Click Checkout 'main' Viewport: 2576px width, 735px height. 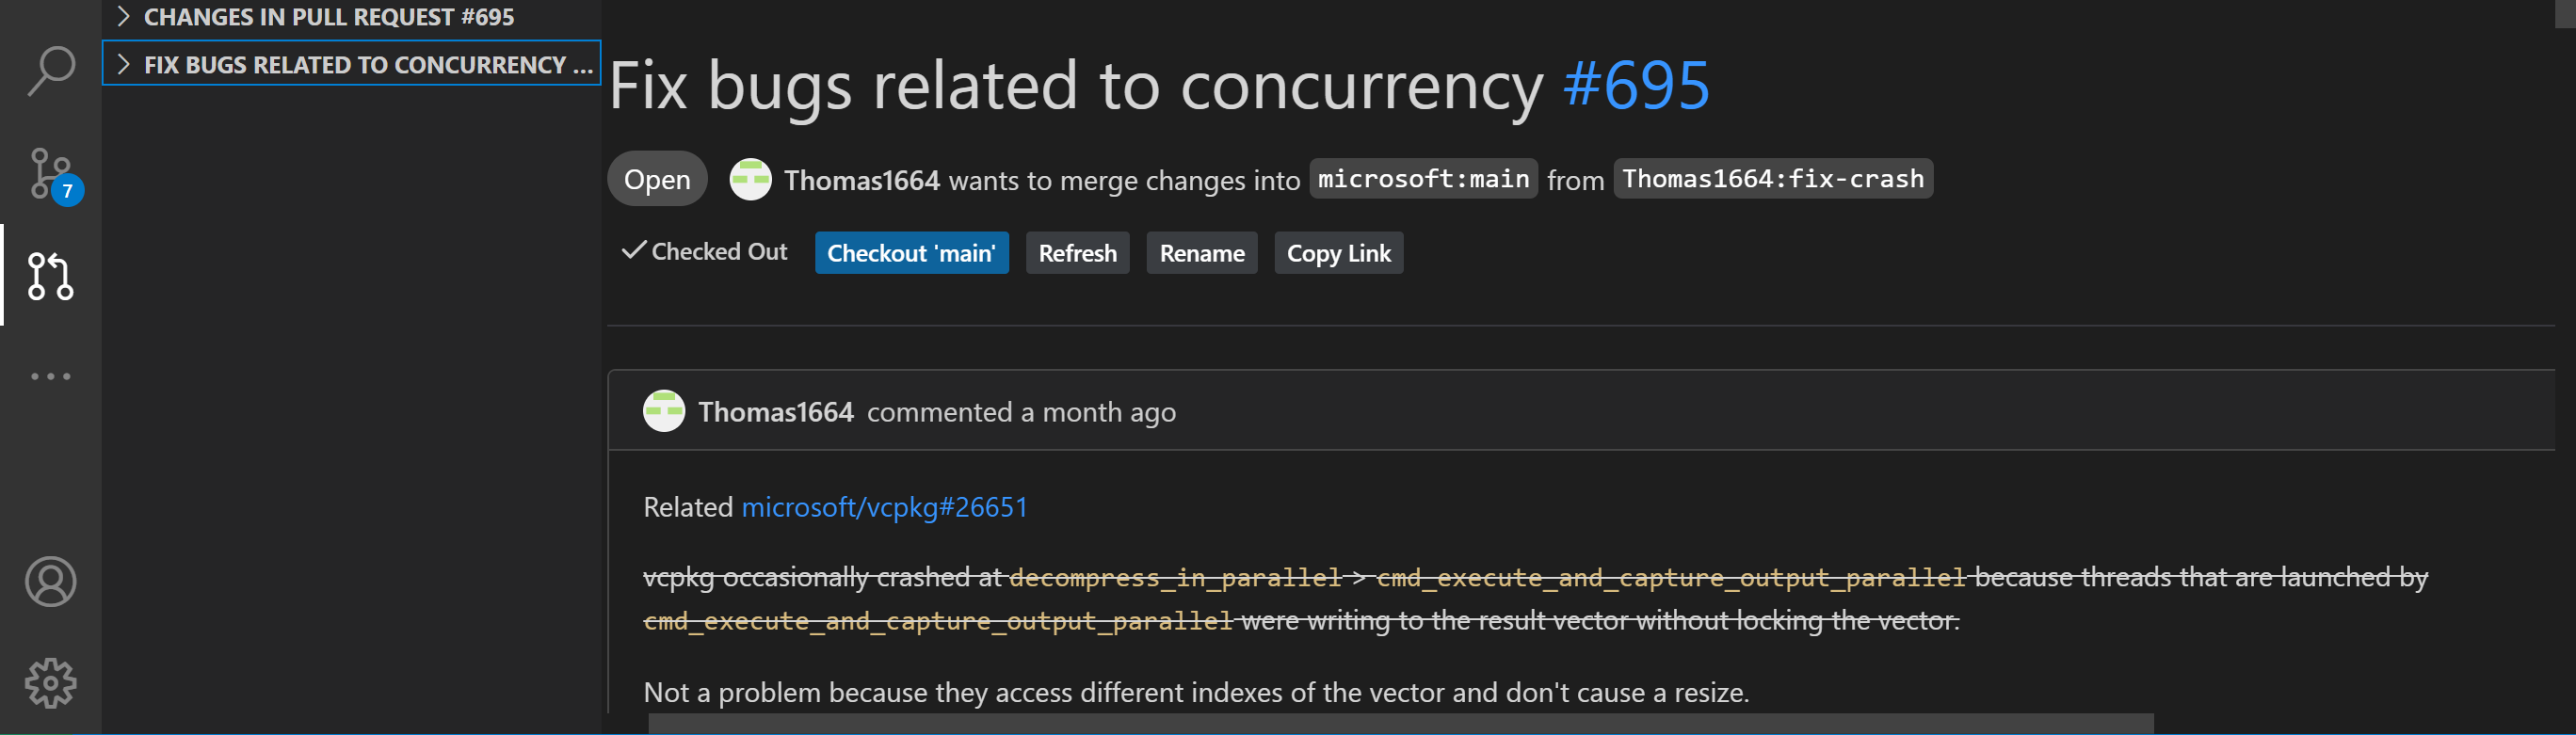point(911,253)
